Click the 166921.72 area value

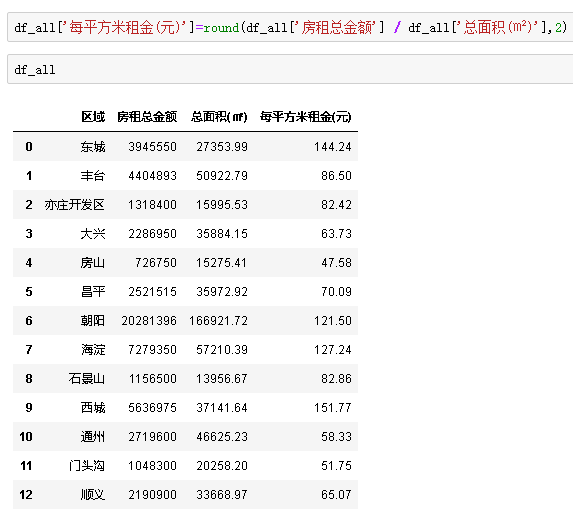pos(218,321)
